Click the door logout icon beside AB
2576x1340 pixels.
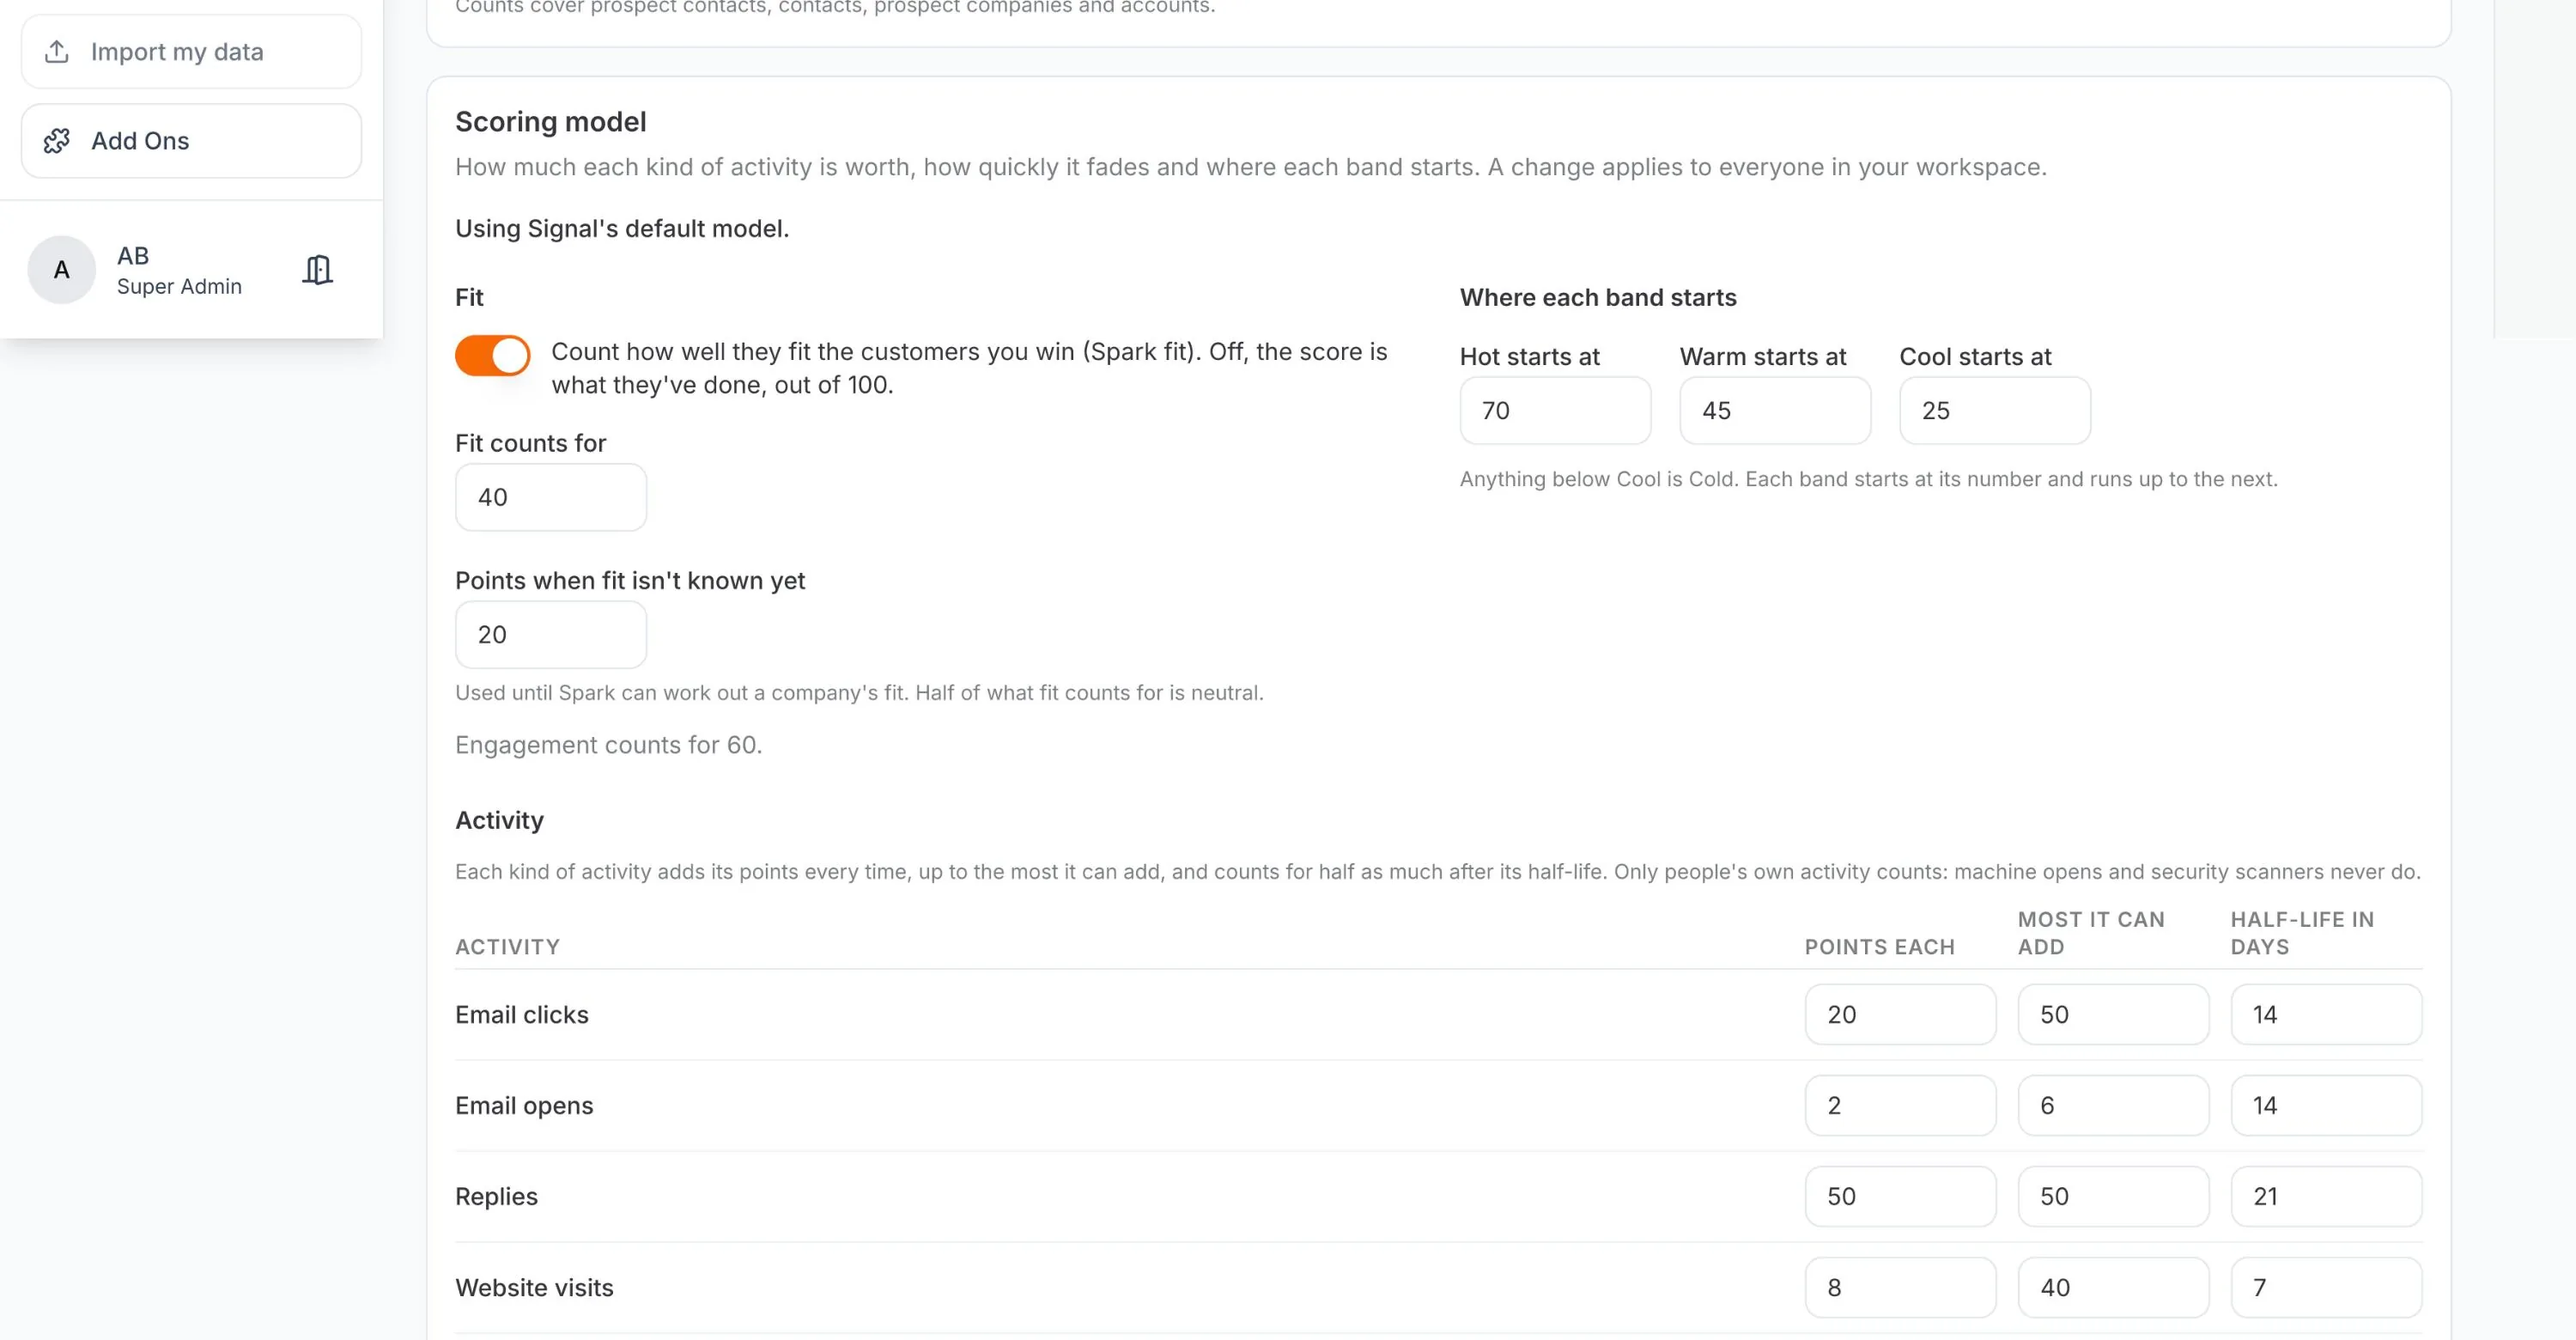click(317, 269)
